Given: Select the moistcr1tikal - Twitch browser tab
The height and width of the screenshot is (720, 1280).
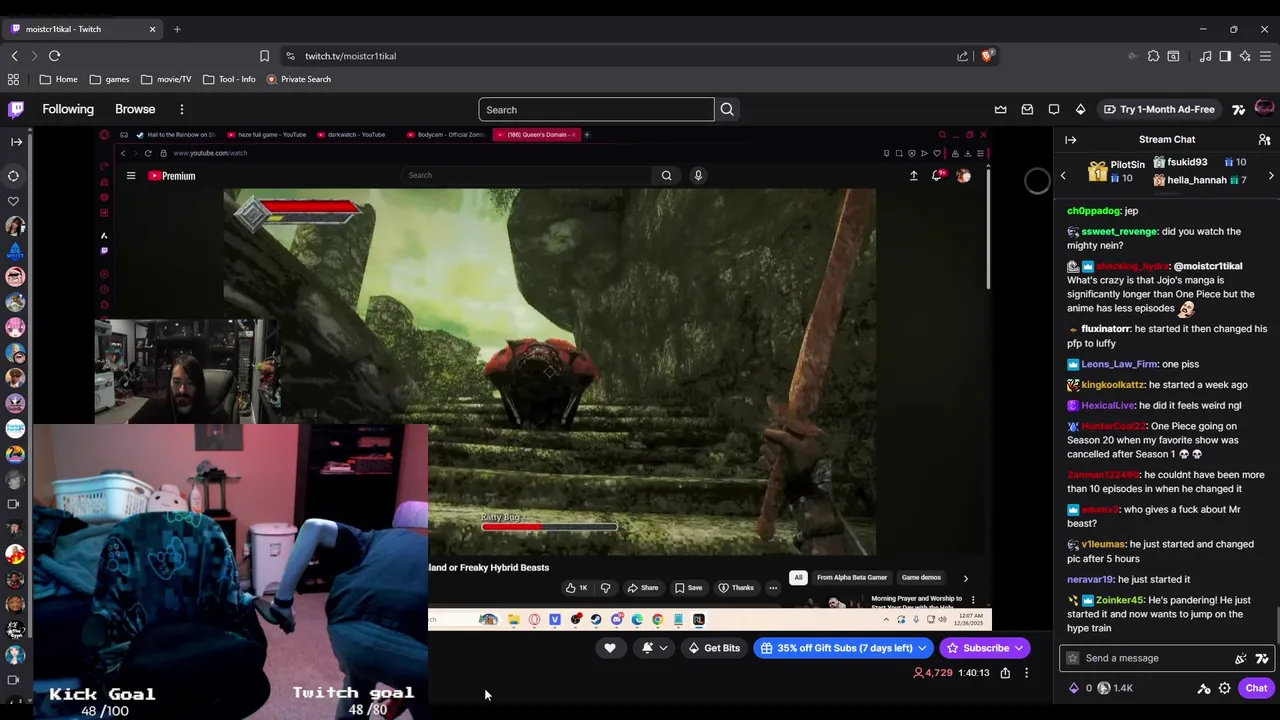Looking at the screenshot, I should (x=82, y=29).
